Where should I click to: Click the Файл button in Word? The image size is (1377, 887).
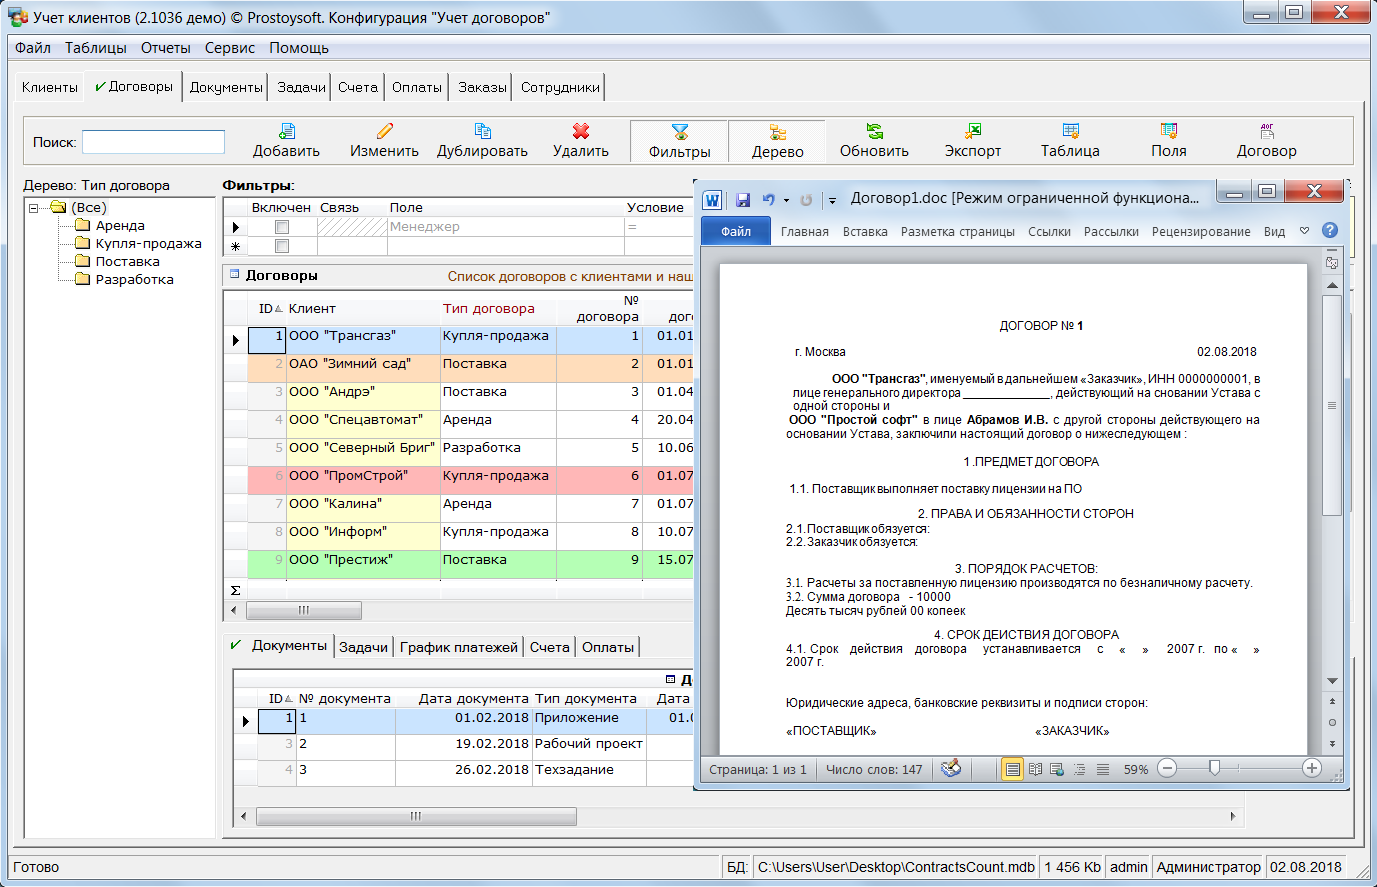click(x=736, y=231)
